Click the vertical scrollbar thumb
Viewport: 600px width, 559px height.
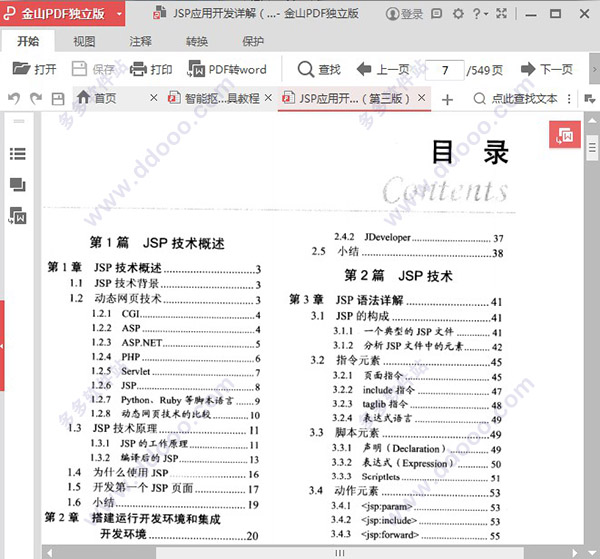592,147
